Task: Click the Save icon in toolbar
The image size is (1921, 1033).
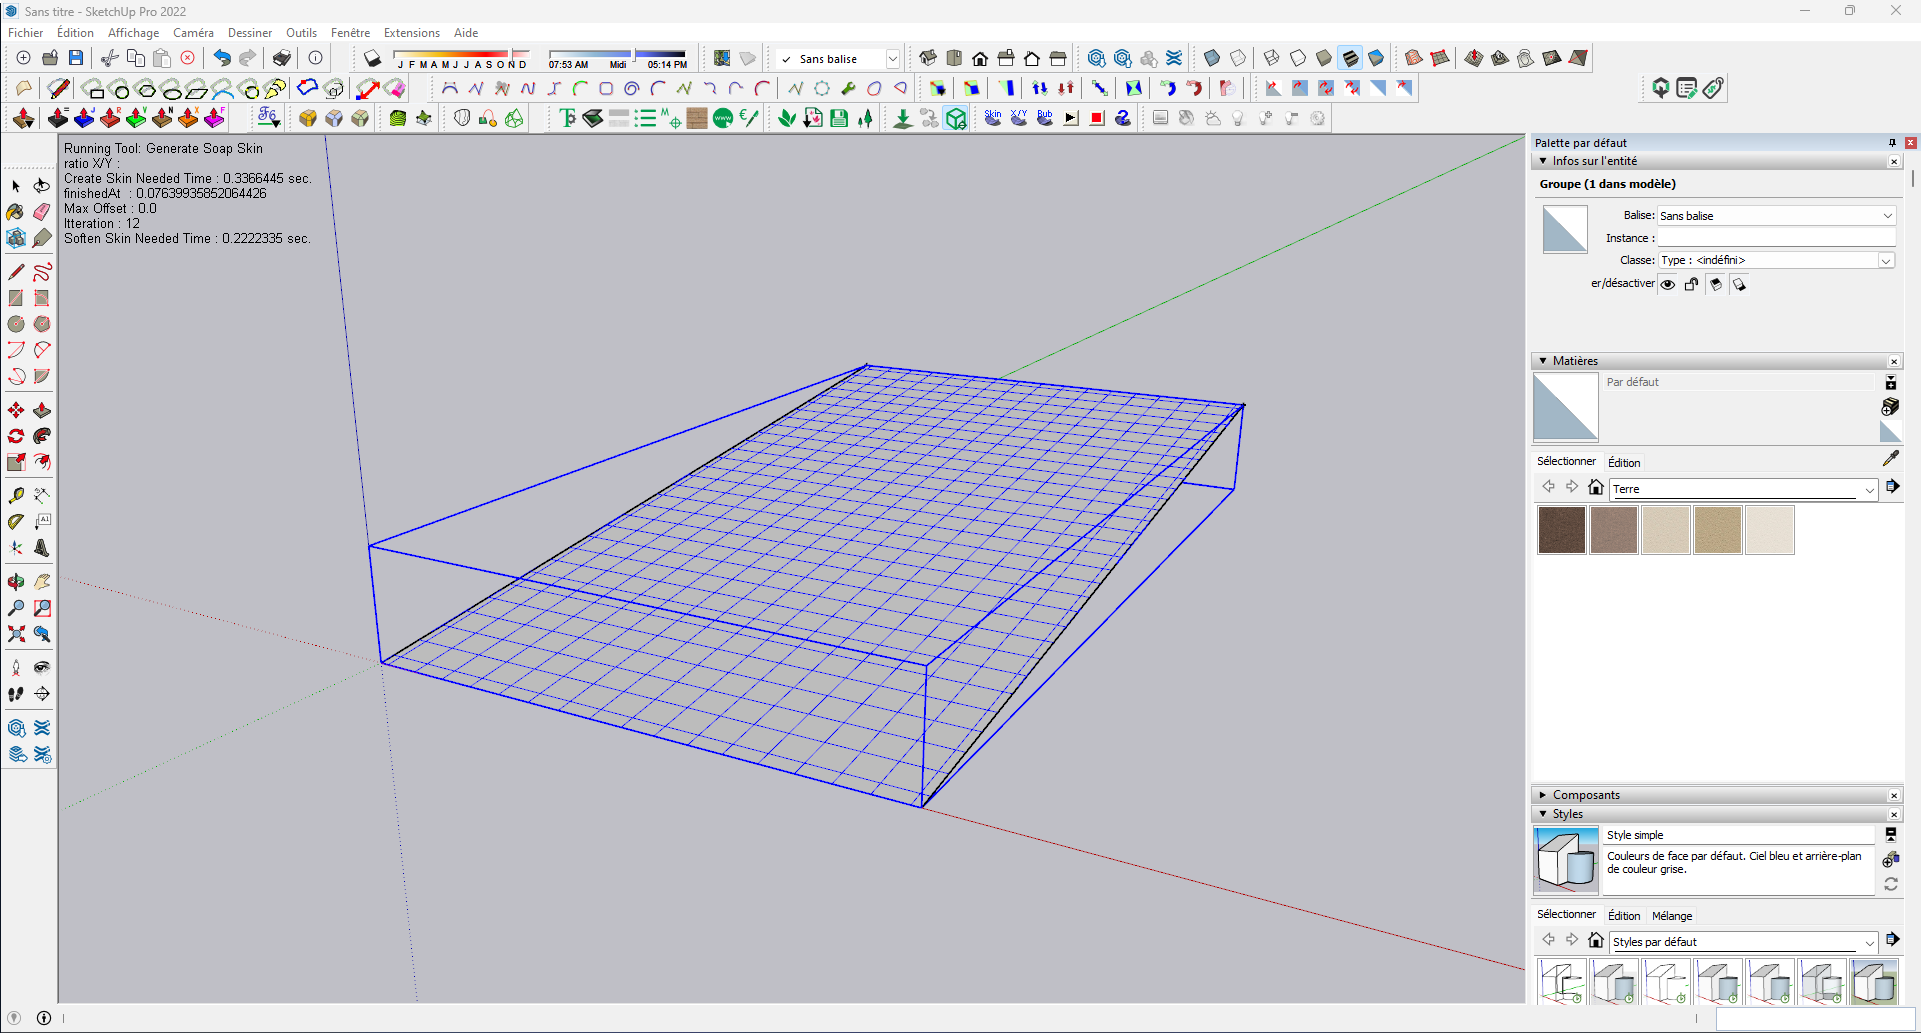Action: 76,58
